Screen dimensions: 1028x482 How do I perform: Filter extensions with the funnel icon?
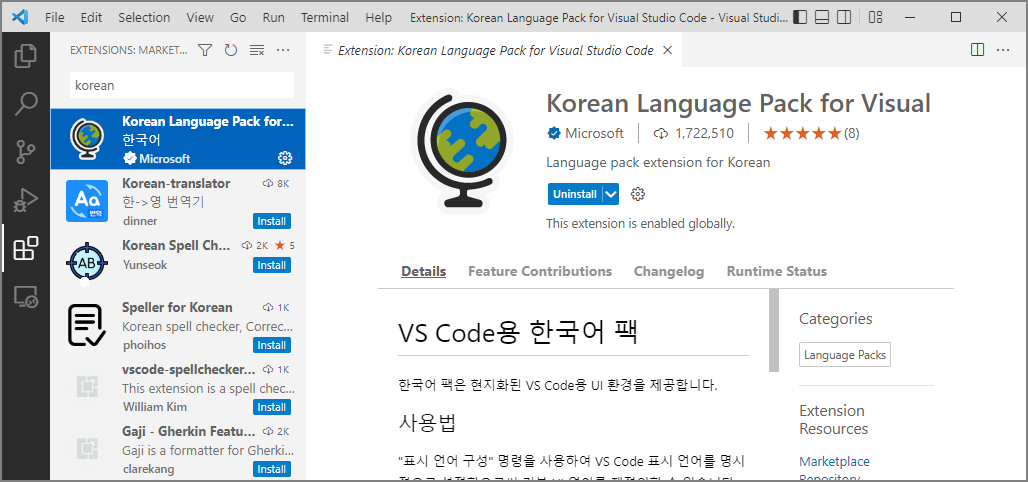(205, 50)
